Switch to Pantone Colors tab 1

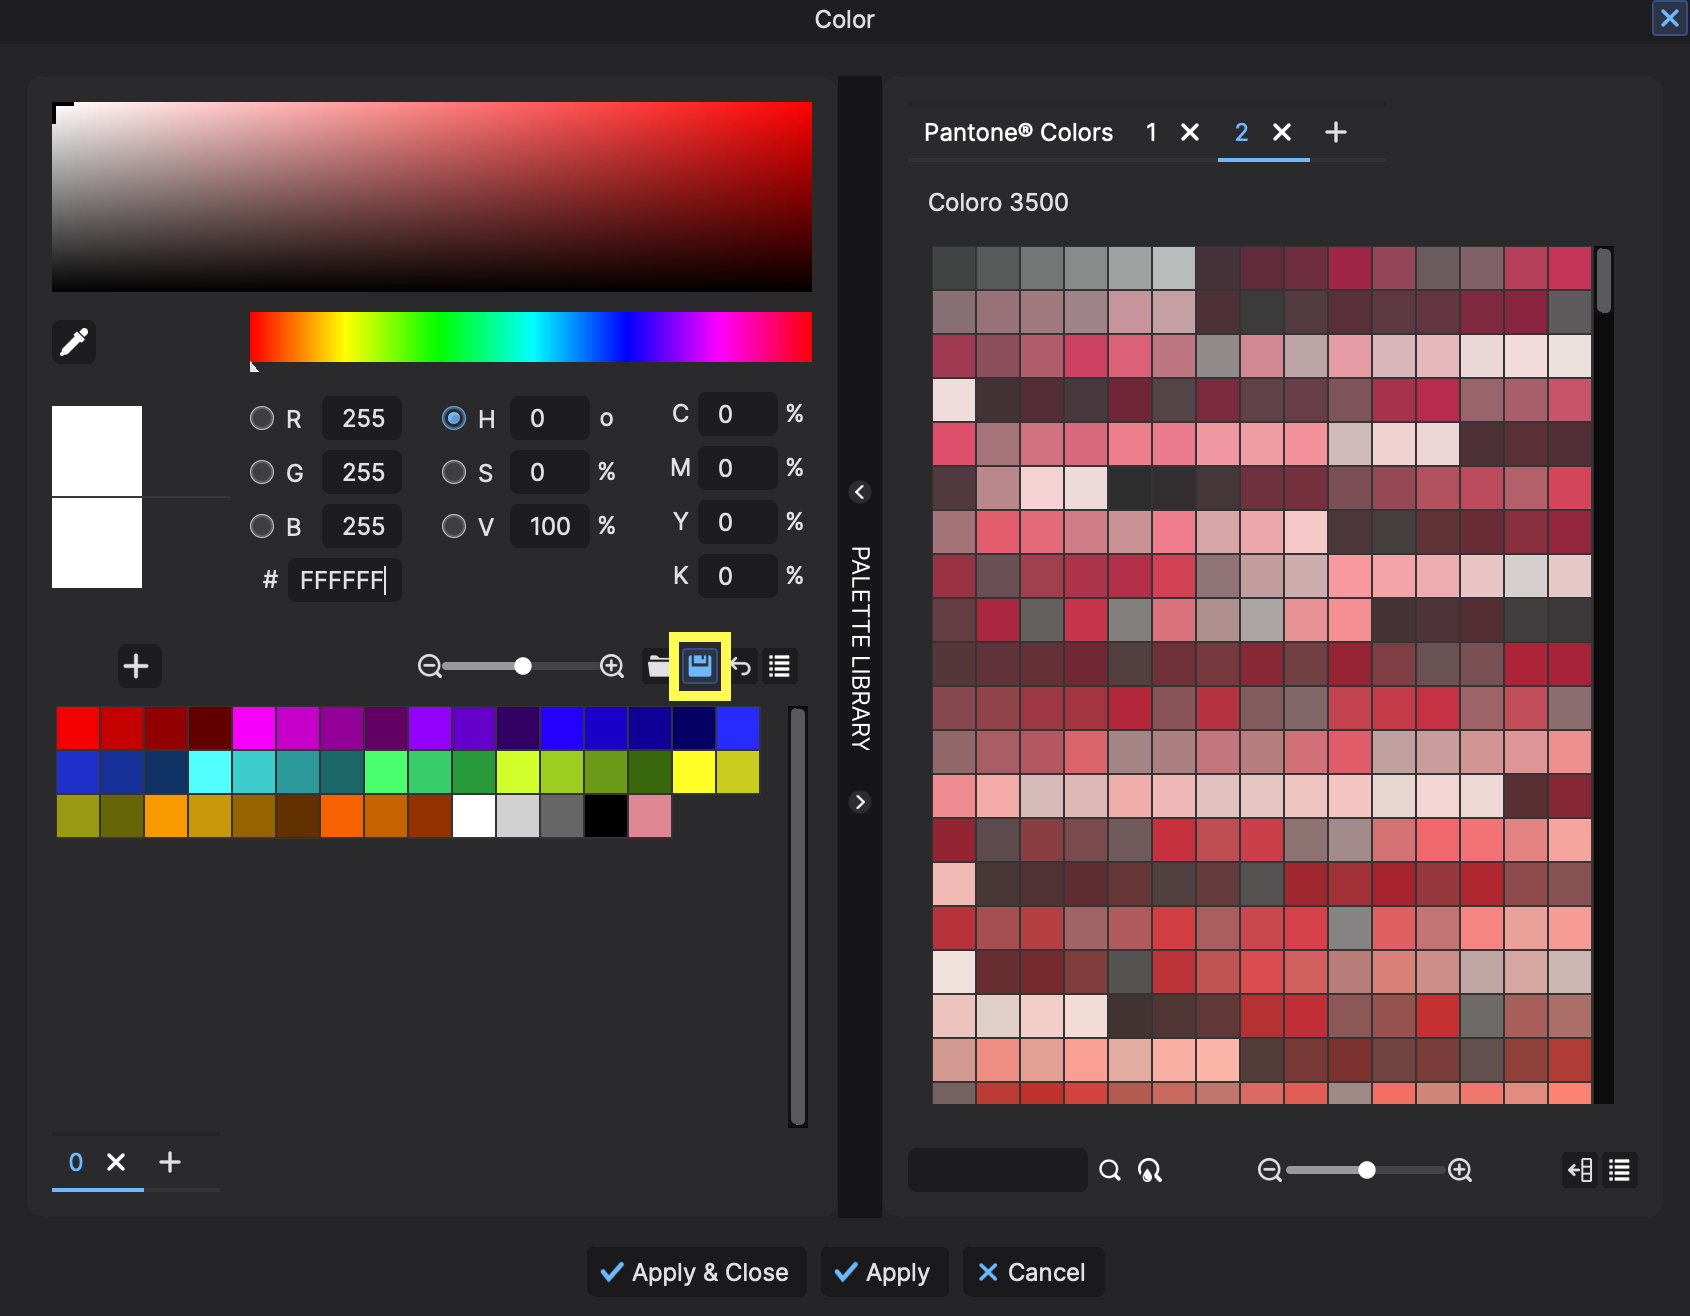1150,131
